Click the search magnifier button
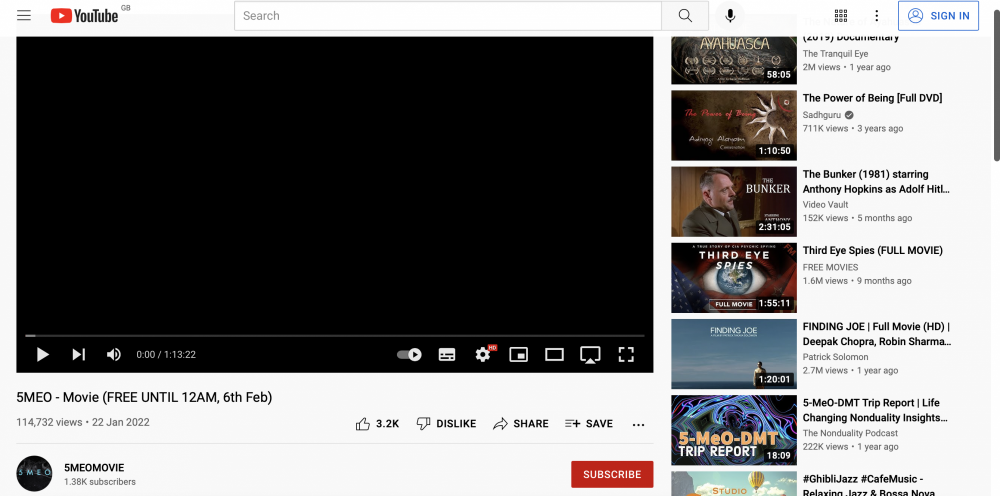The width and height of the screenshot is (1000, 496). click(x=685, y=16)
